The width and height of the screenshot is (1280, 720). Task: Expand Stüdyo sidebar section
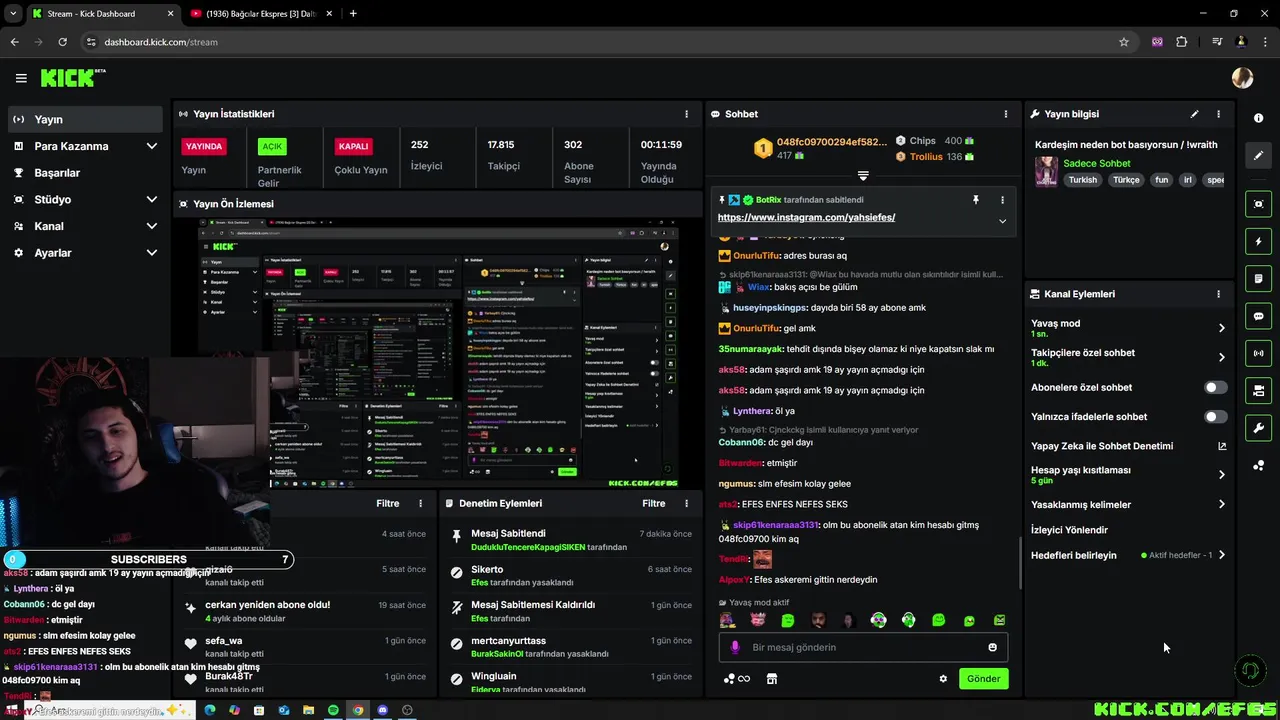(x=151, y=199)
